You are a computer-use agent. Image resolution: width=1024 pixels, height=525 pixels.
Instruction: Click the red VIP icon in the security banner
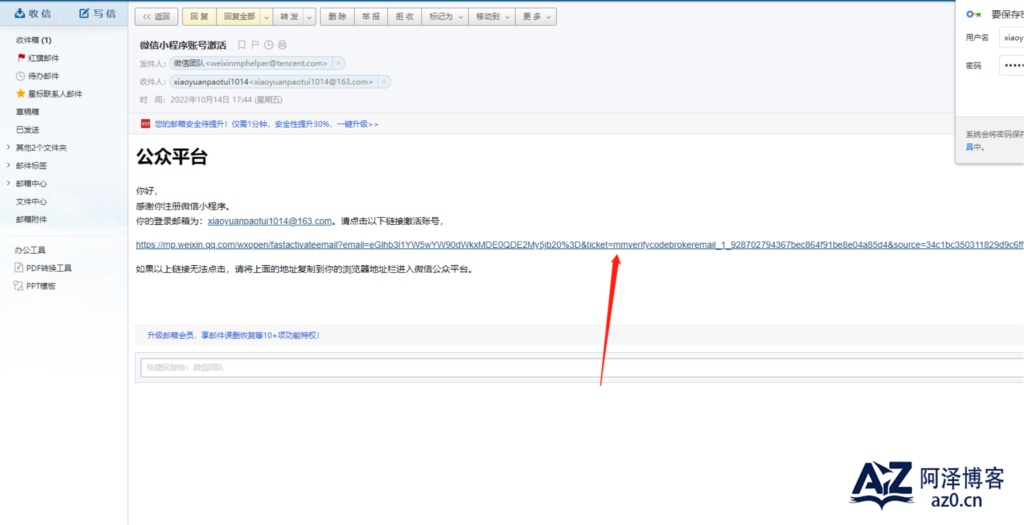pyautogui.click(x=146, y=123)
